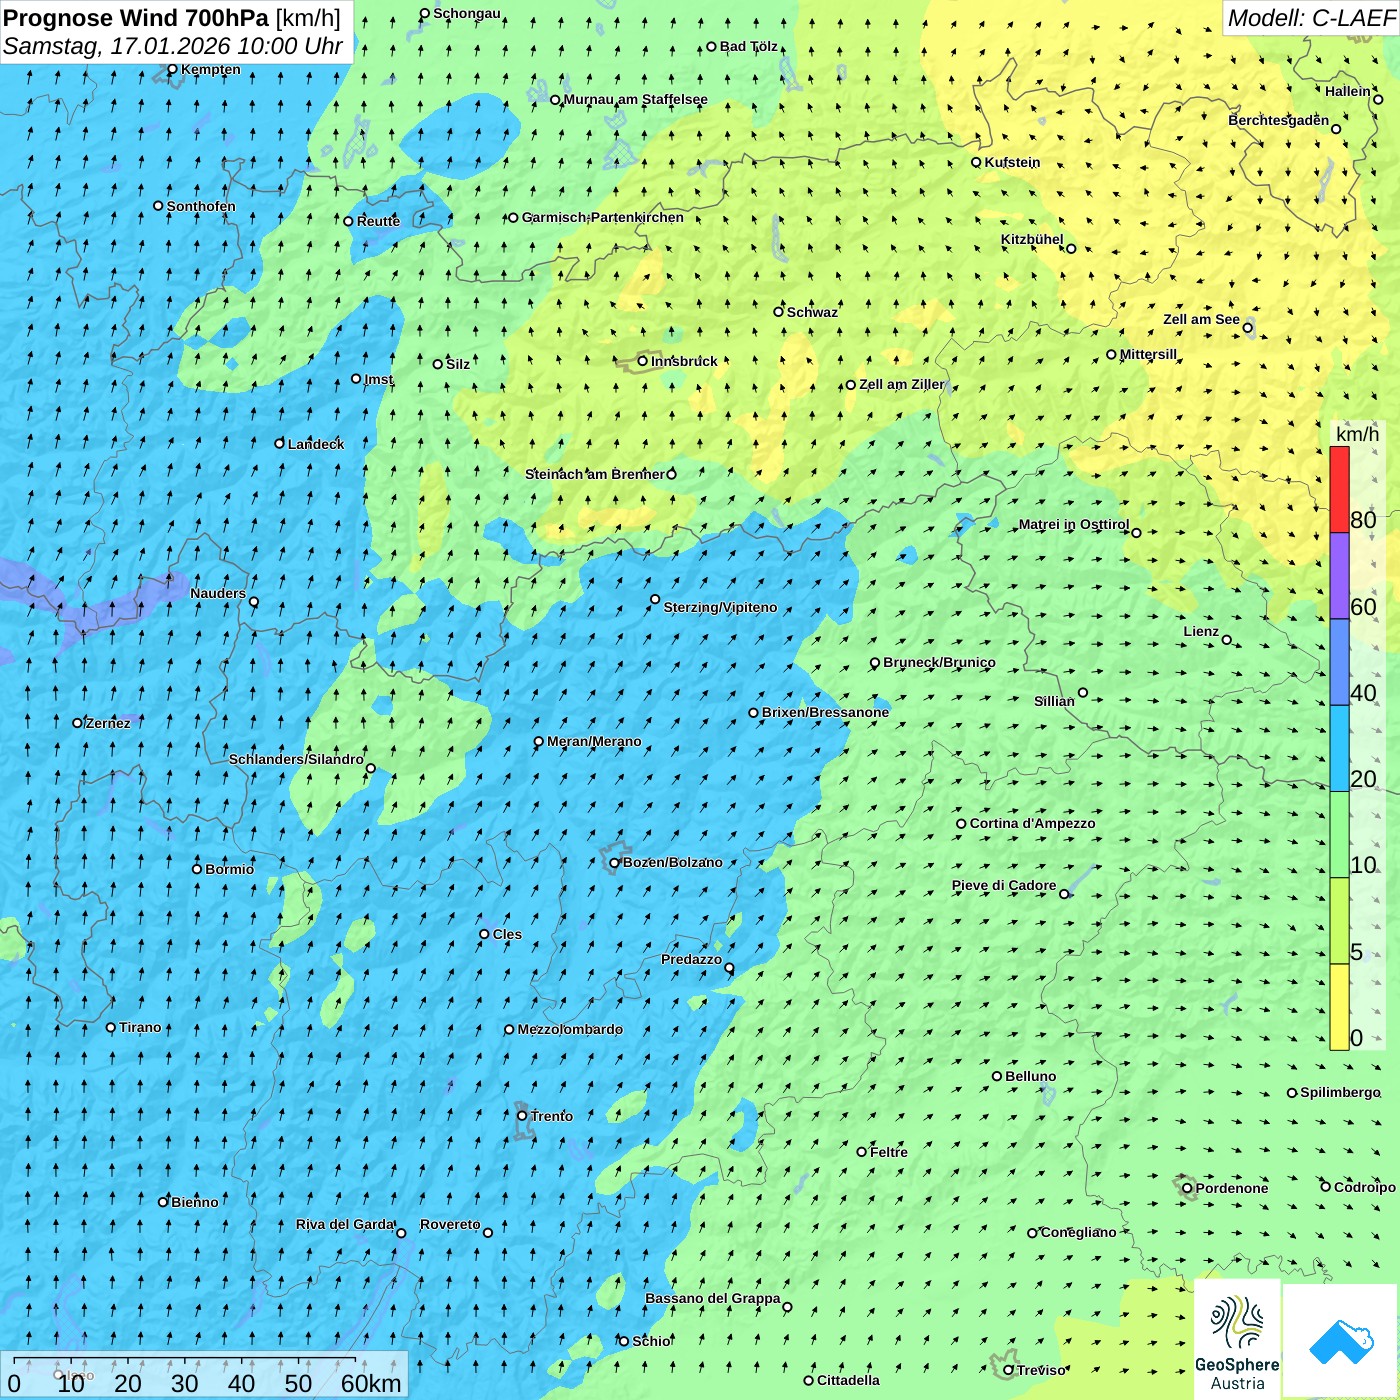Select the Kempten city marker
The image size is (1400, 1400).
click(x=172, y=69)
